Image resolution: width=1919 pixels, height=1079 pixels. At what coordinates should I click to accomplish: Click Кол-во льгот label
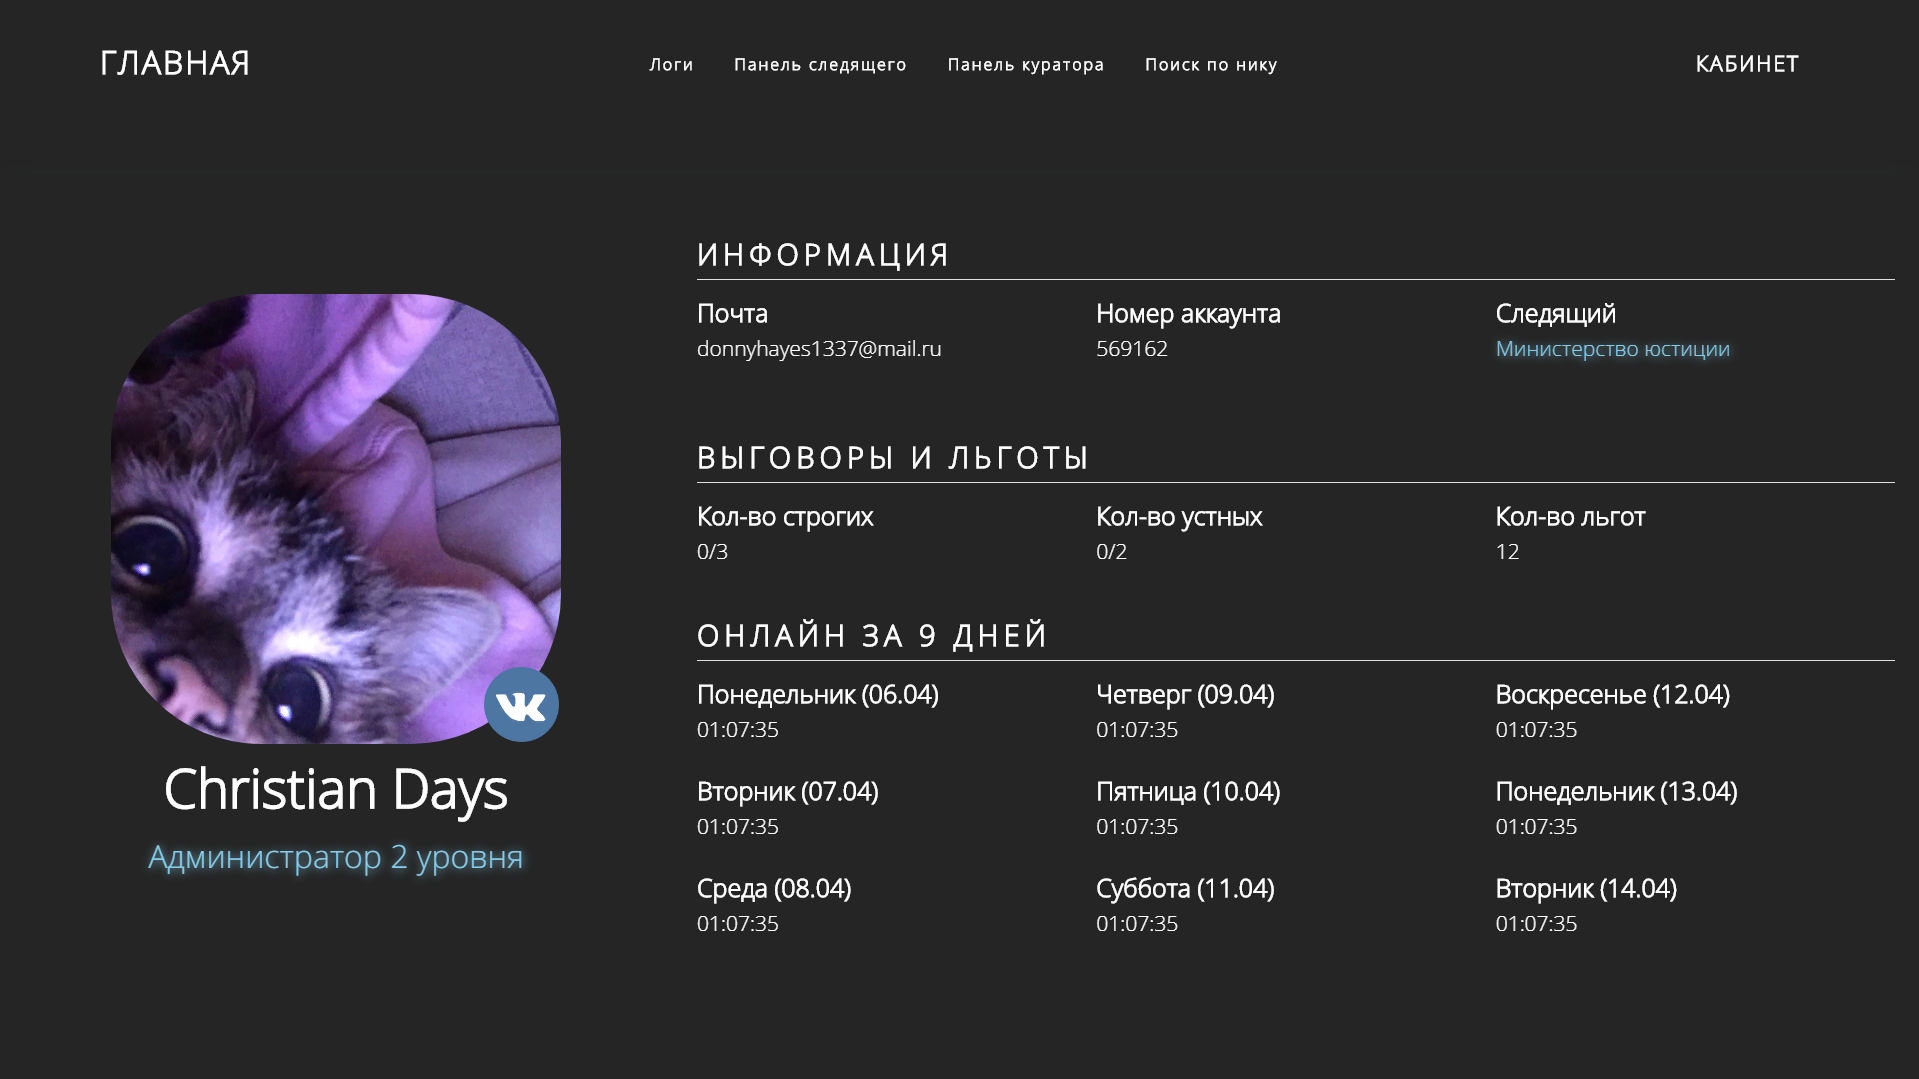coord(1570,517)
